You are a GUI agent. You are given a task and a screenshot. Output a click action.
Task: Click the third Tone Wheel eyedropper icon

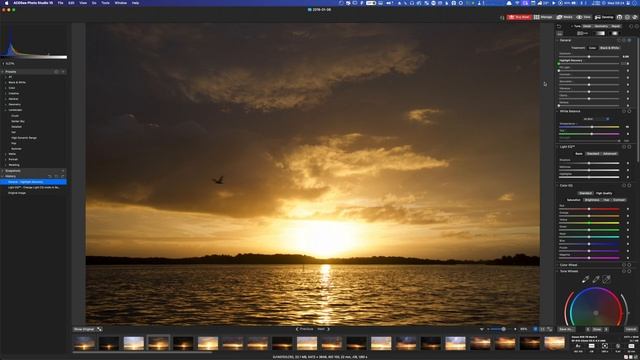coord(607,279)
